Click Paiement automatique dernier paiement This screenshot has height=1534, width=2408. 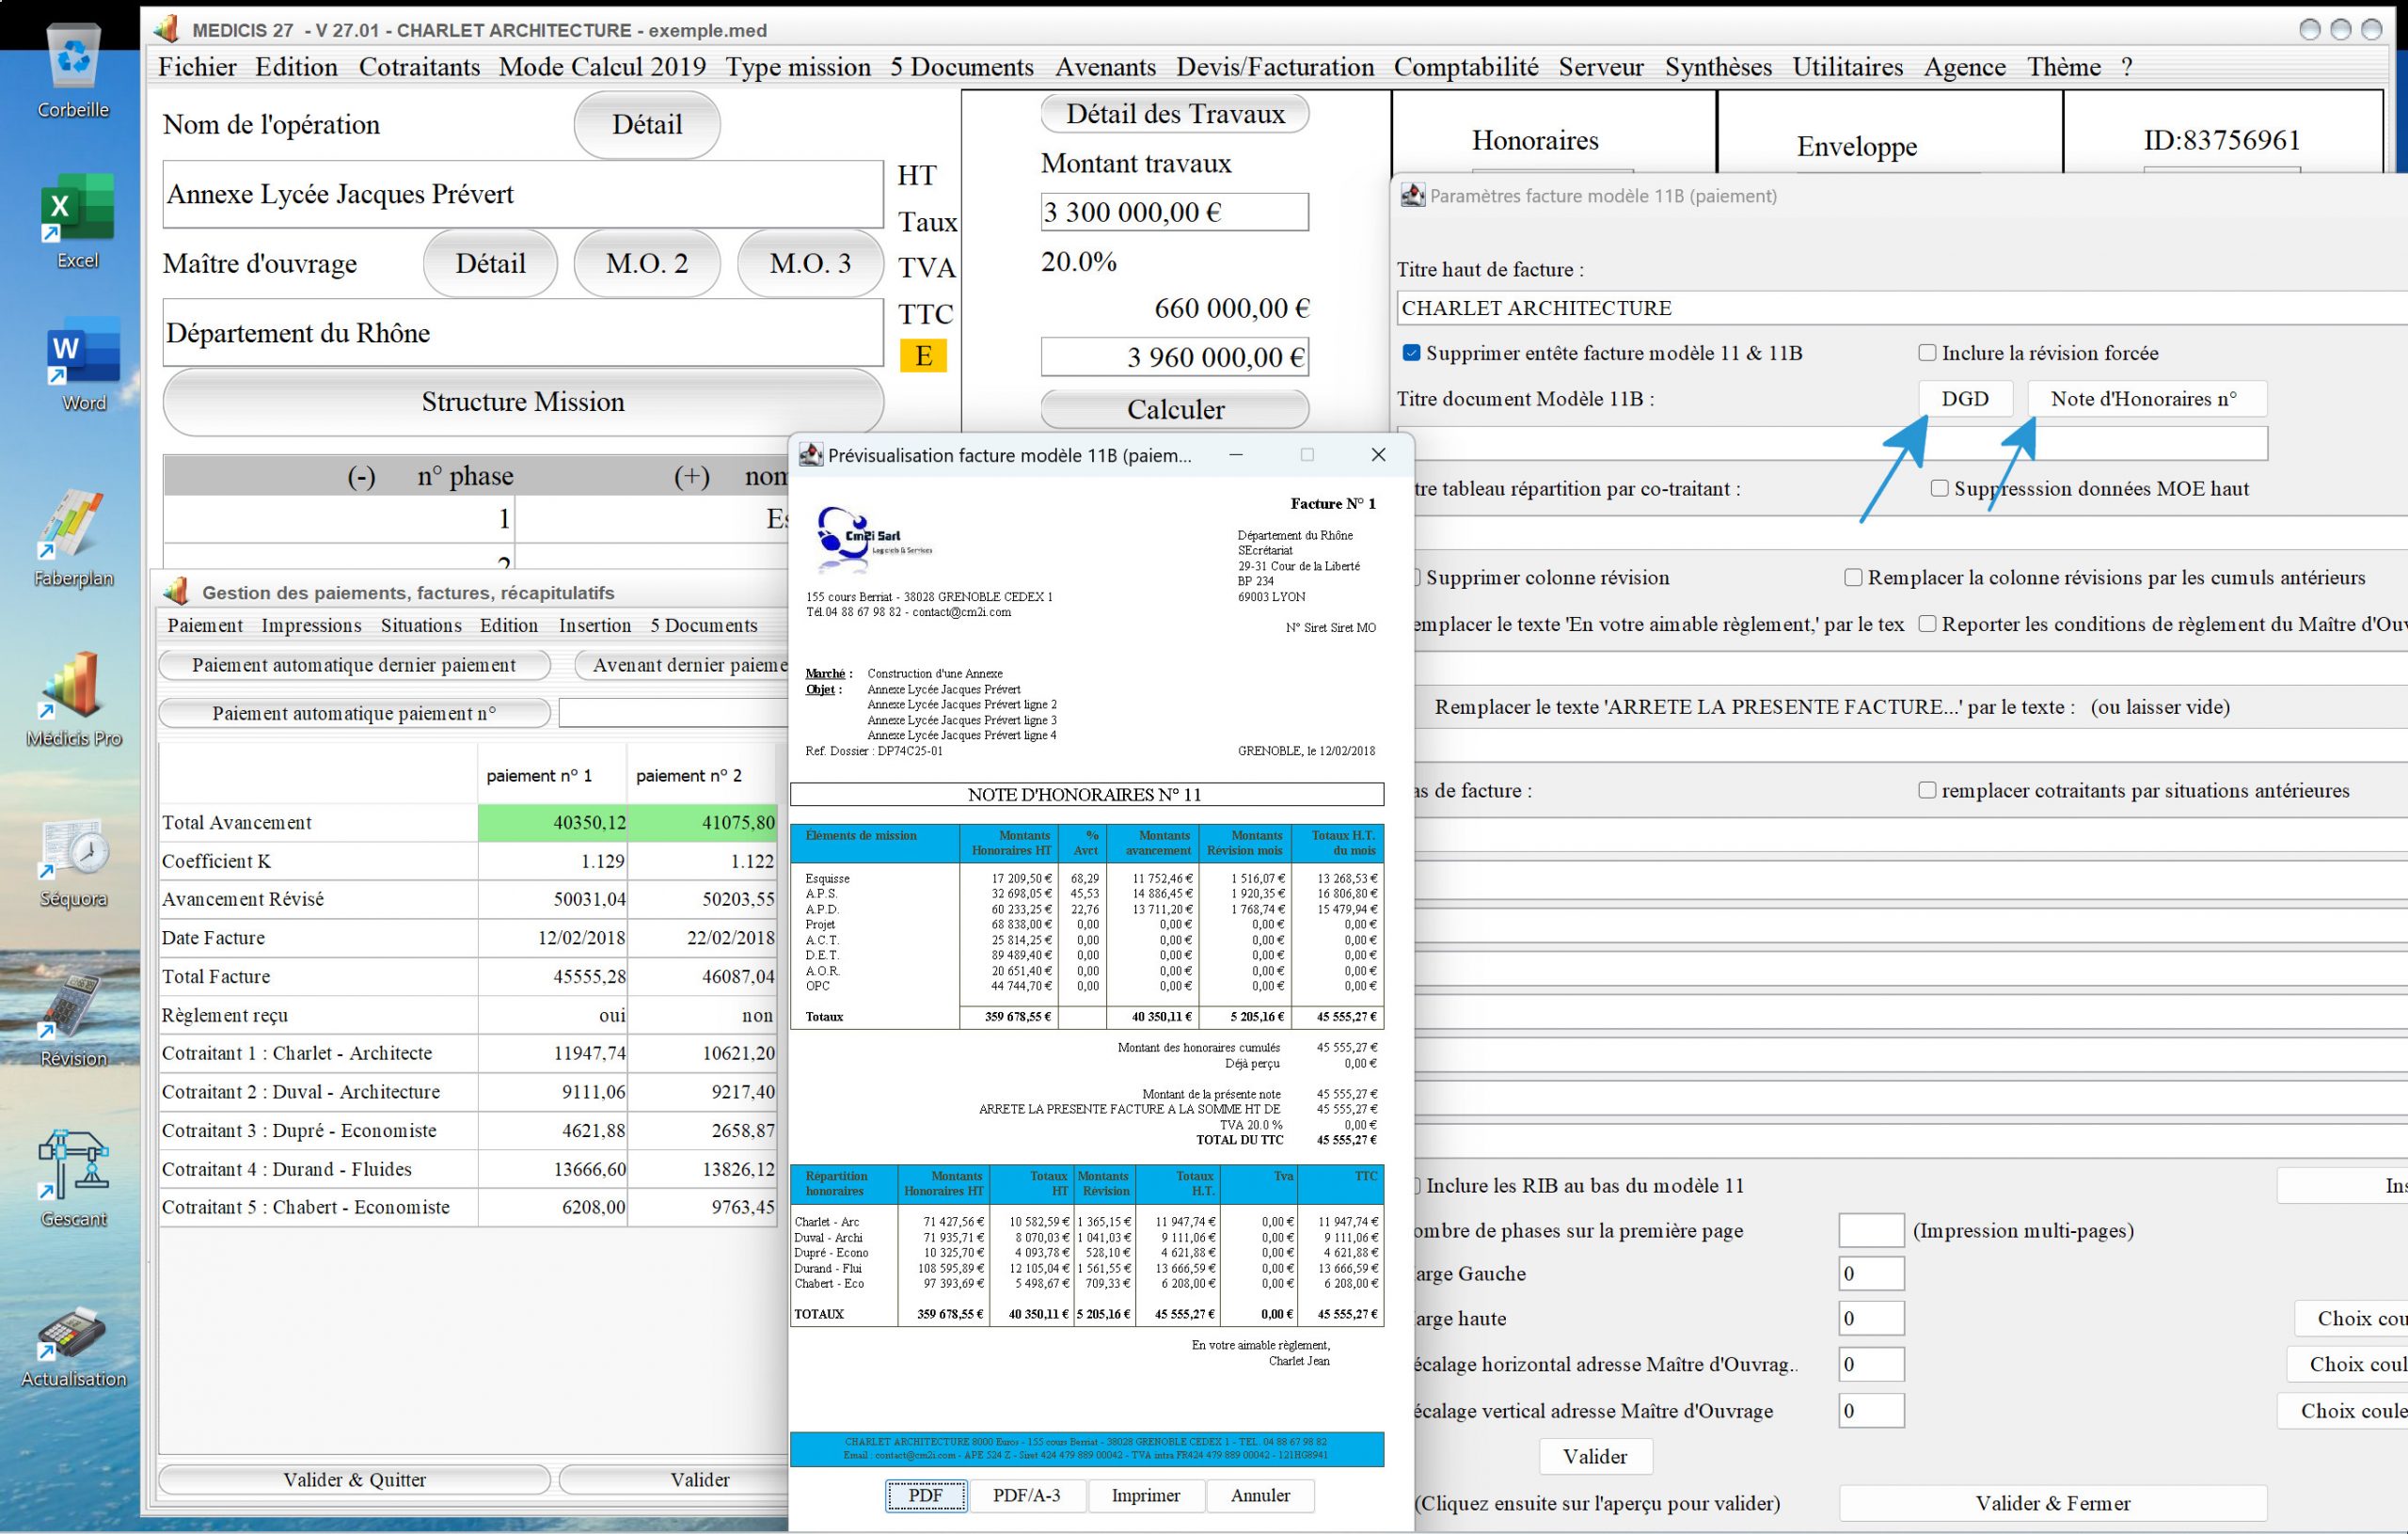coord(354,665)
